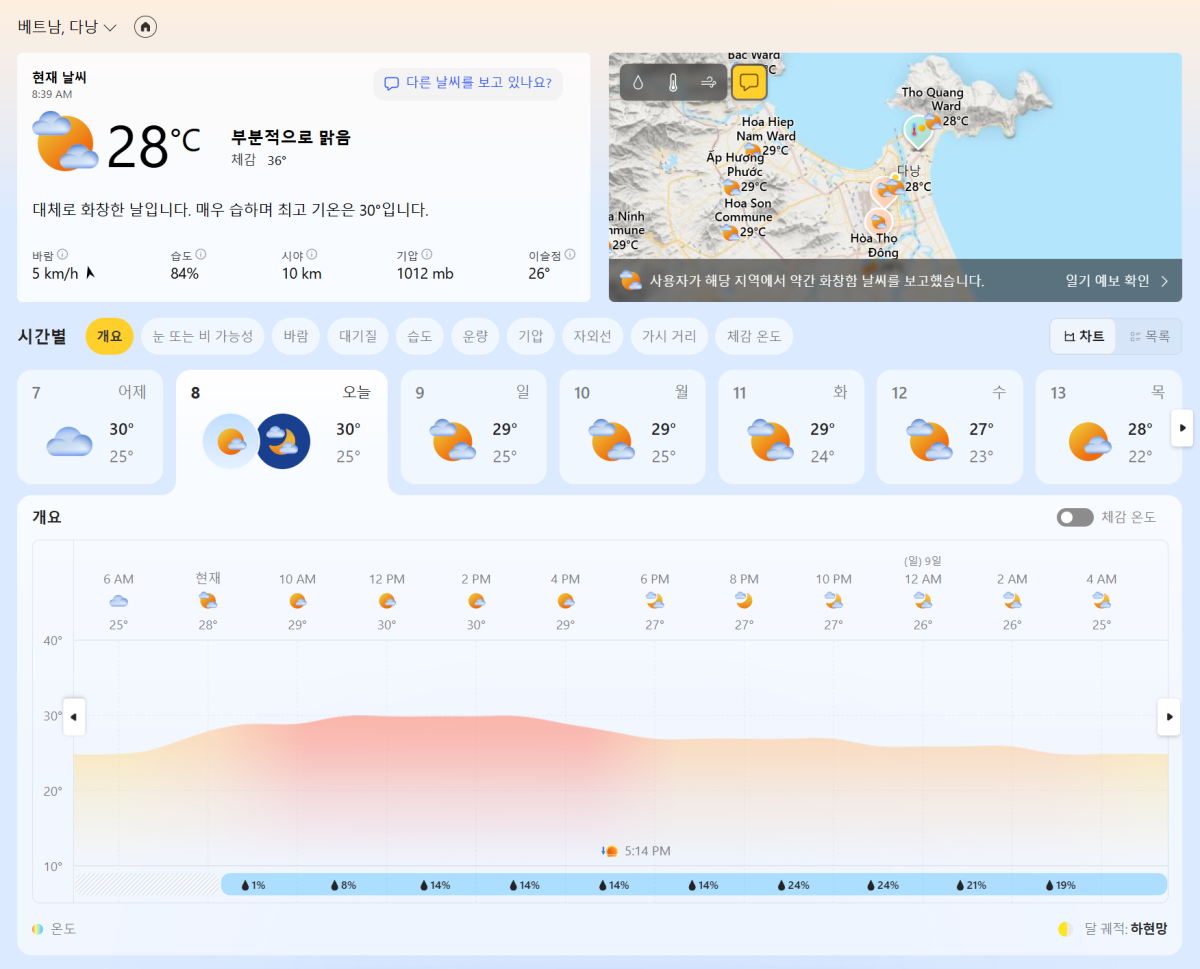Open 일기 예보 확인 link

tap(1116, 281)
